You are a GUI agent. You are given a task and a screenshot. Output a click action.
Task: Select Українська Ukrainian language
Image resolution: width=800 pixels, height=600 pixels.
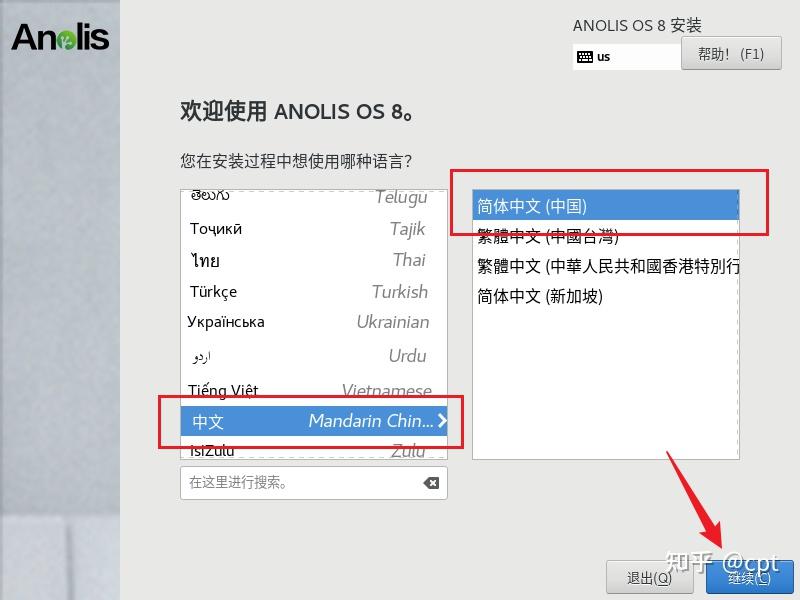click(314, 322)
